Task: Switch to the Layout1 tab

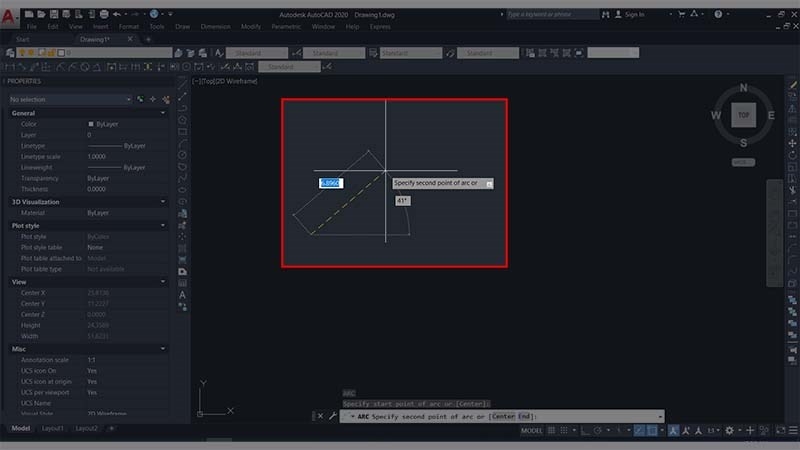Action: [53, 428]
